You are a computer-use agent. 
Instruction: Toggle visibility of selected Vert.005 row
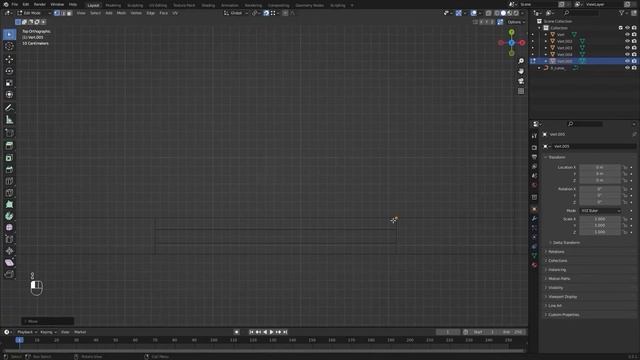pyautogui.click(x=627, y=61)
